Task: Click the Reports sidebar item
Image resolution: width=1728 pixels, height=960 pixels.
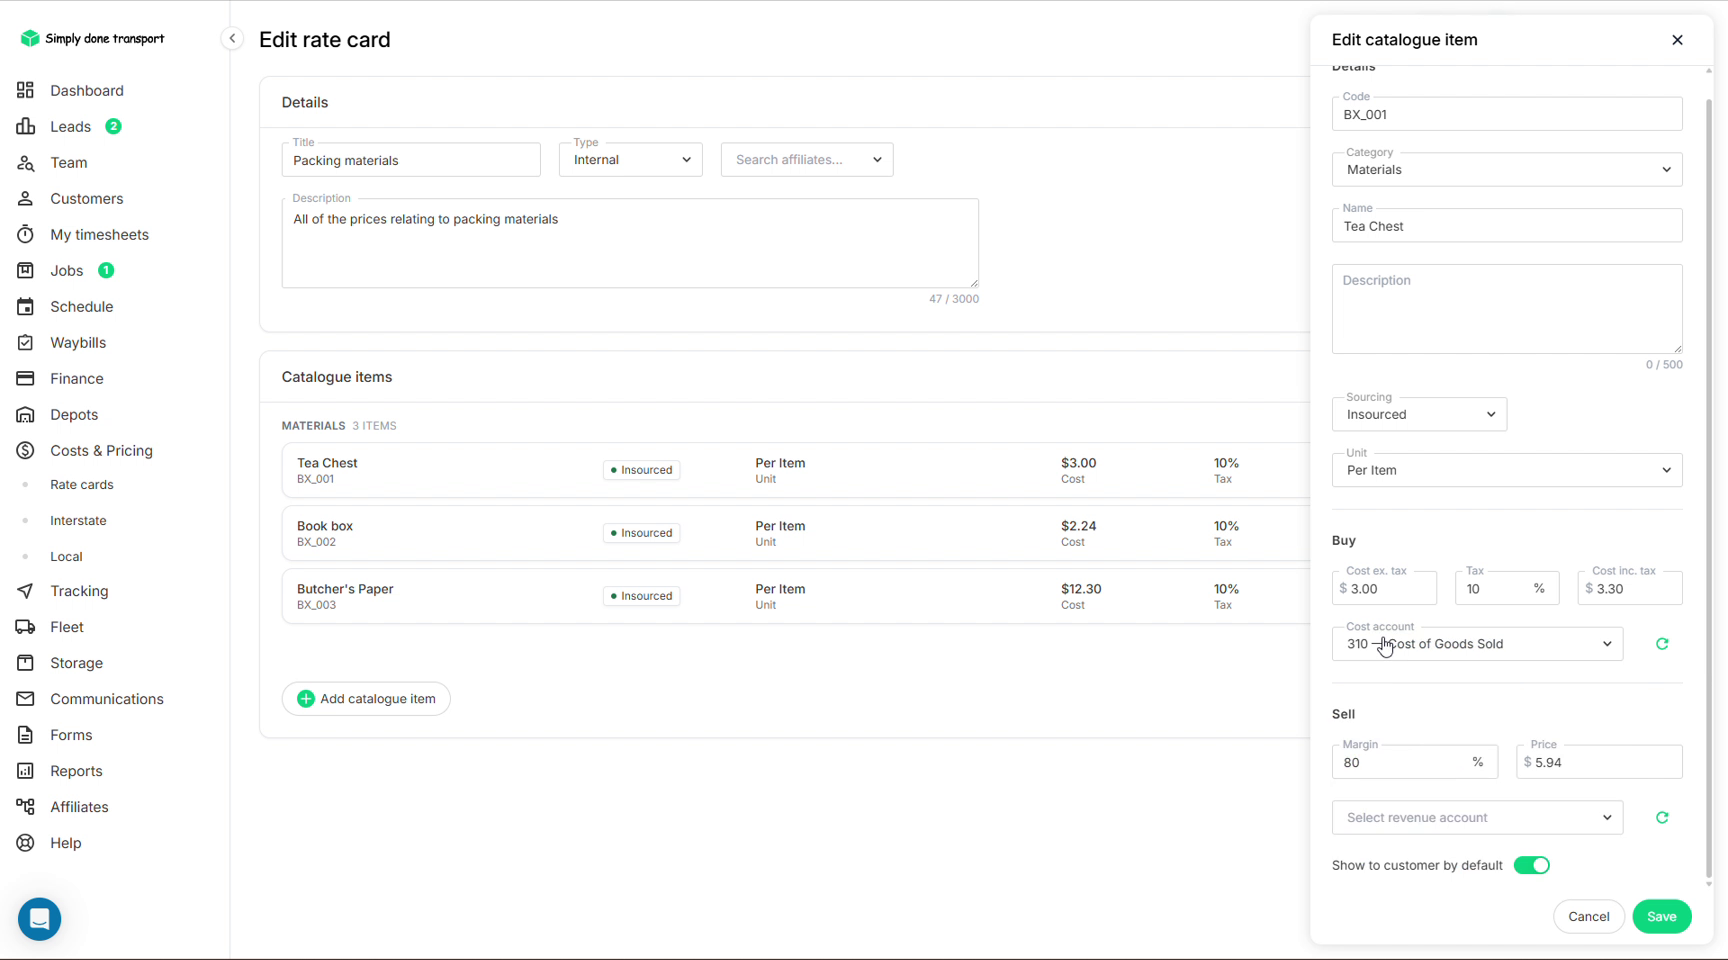Action: pos(76,771)
